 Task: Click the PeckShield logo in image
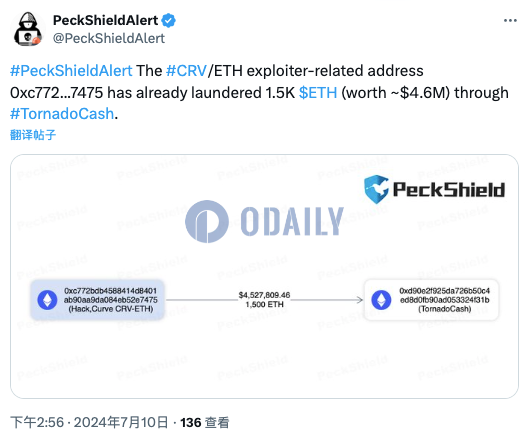click(434, 189)
